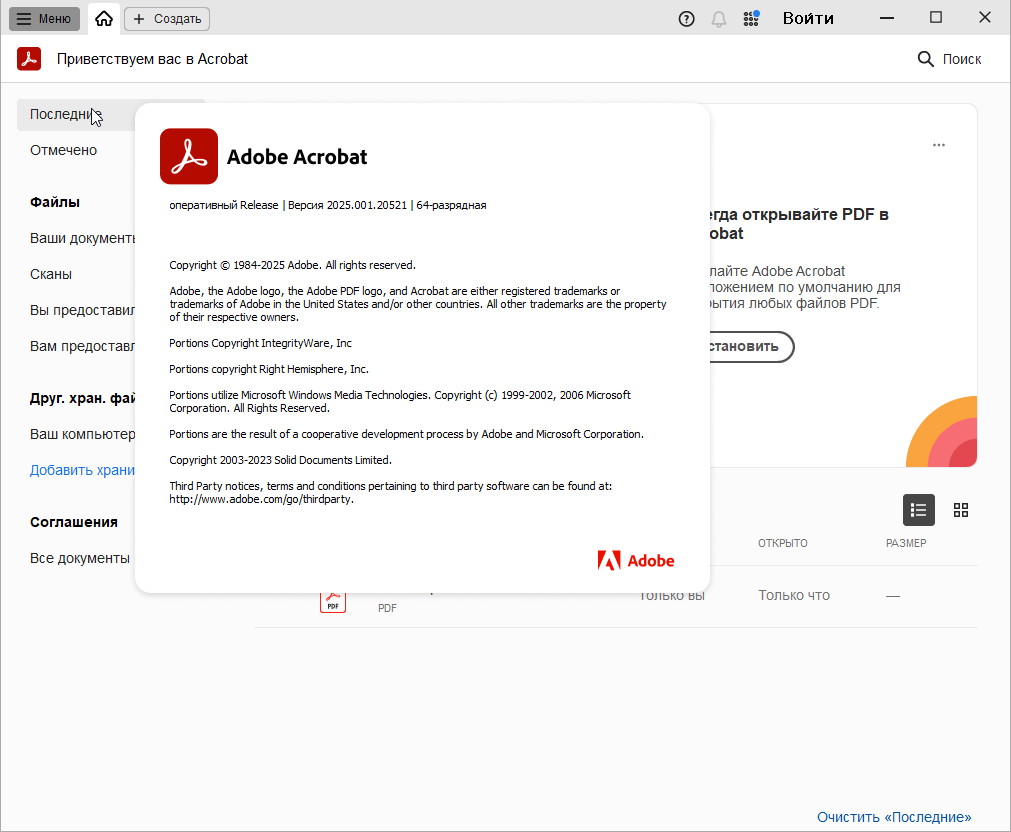Open the Adobe apps grid icon
The width and height of the screenshot is (1011, 832).
point(751,19)
